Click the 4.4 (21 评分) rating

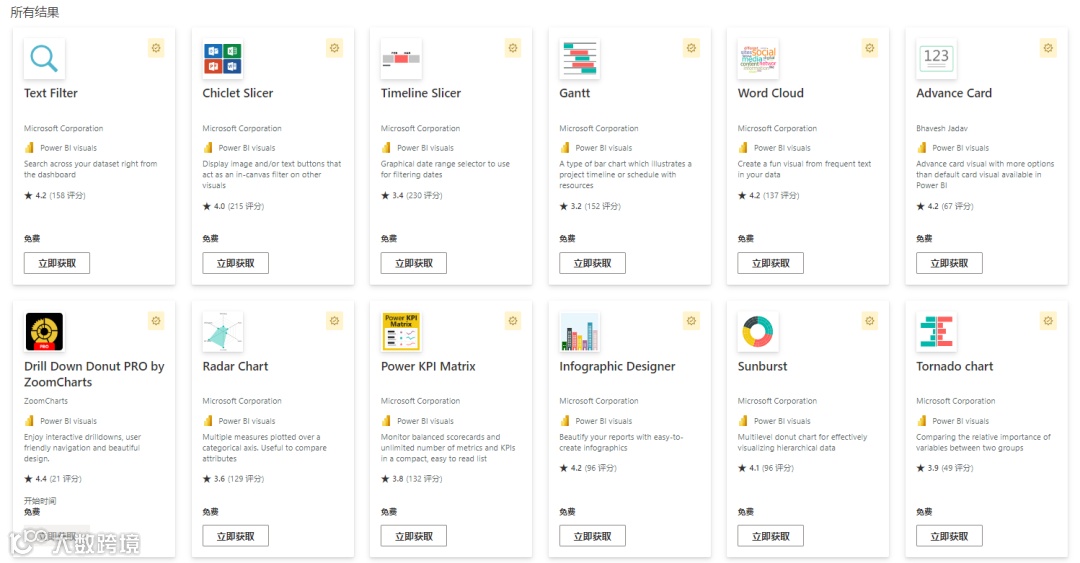coord(53,479)
